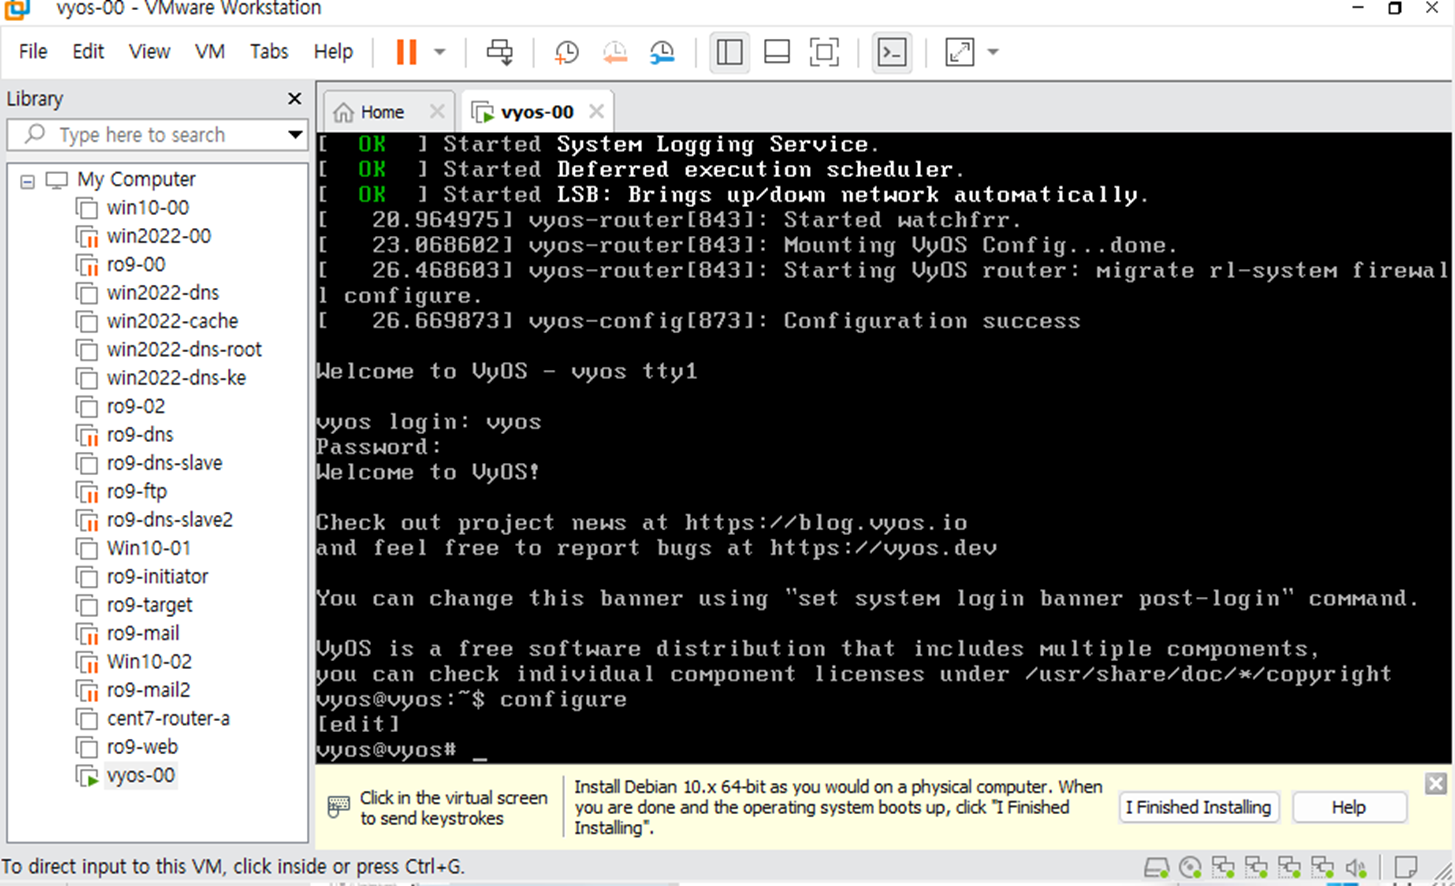Close the Home tab
The image size is (1455, 886).
[x=437, y=111]
